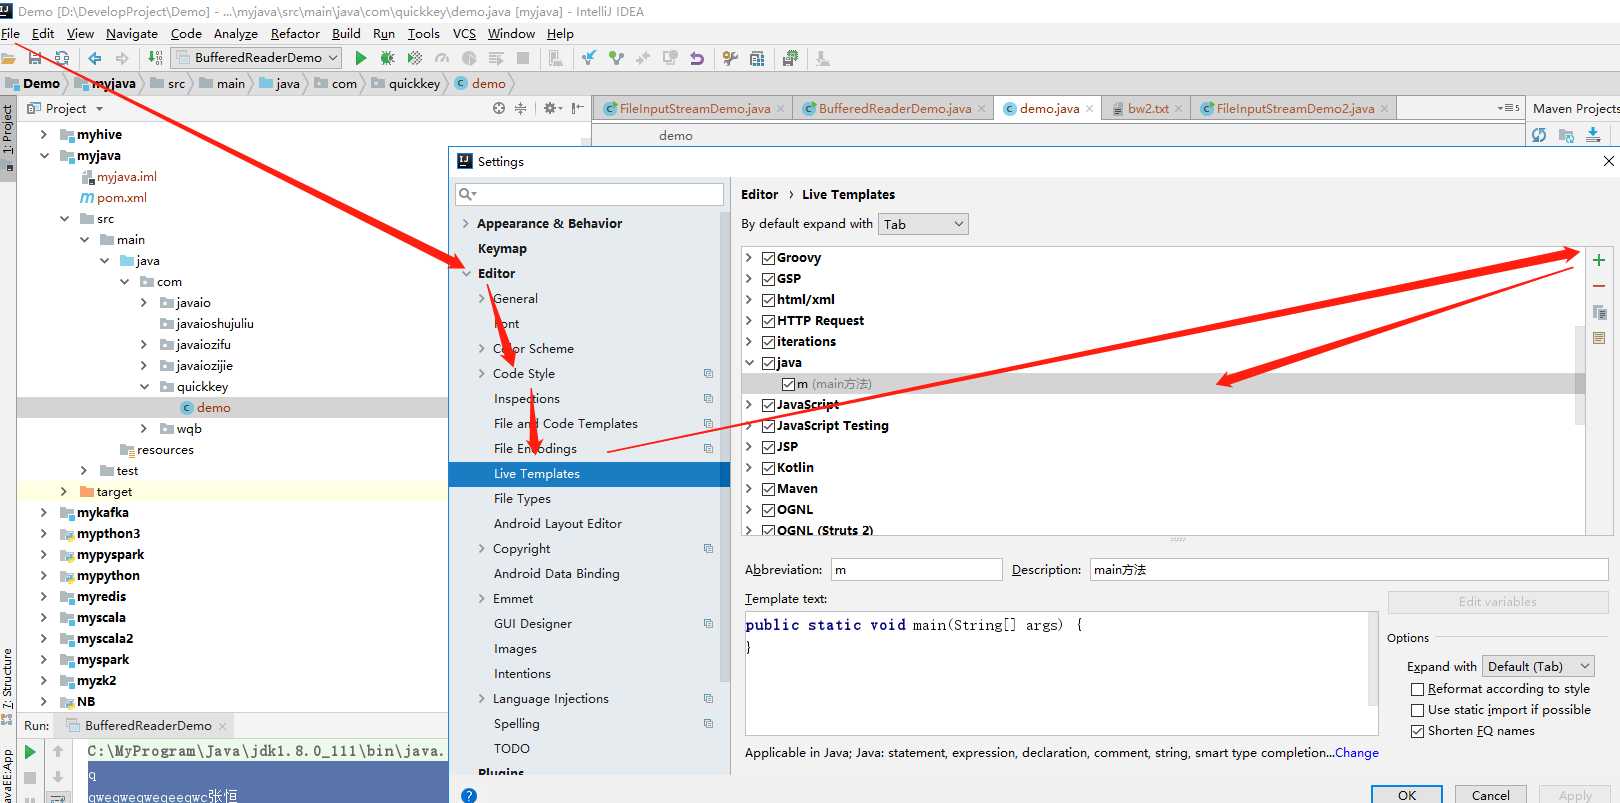1620x803 pixels.
Task: Click the settings search field
Action: click(x=590, y=194)
